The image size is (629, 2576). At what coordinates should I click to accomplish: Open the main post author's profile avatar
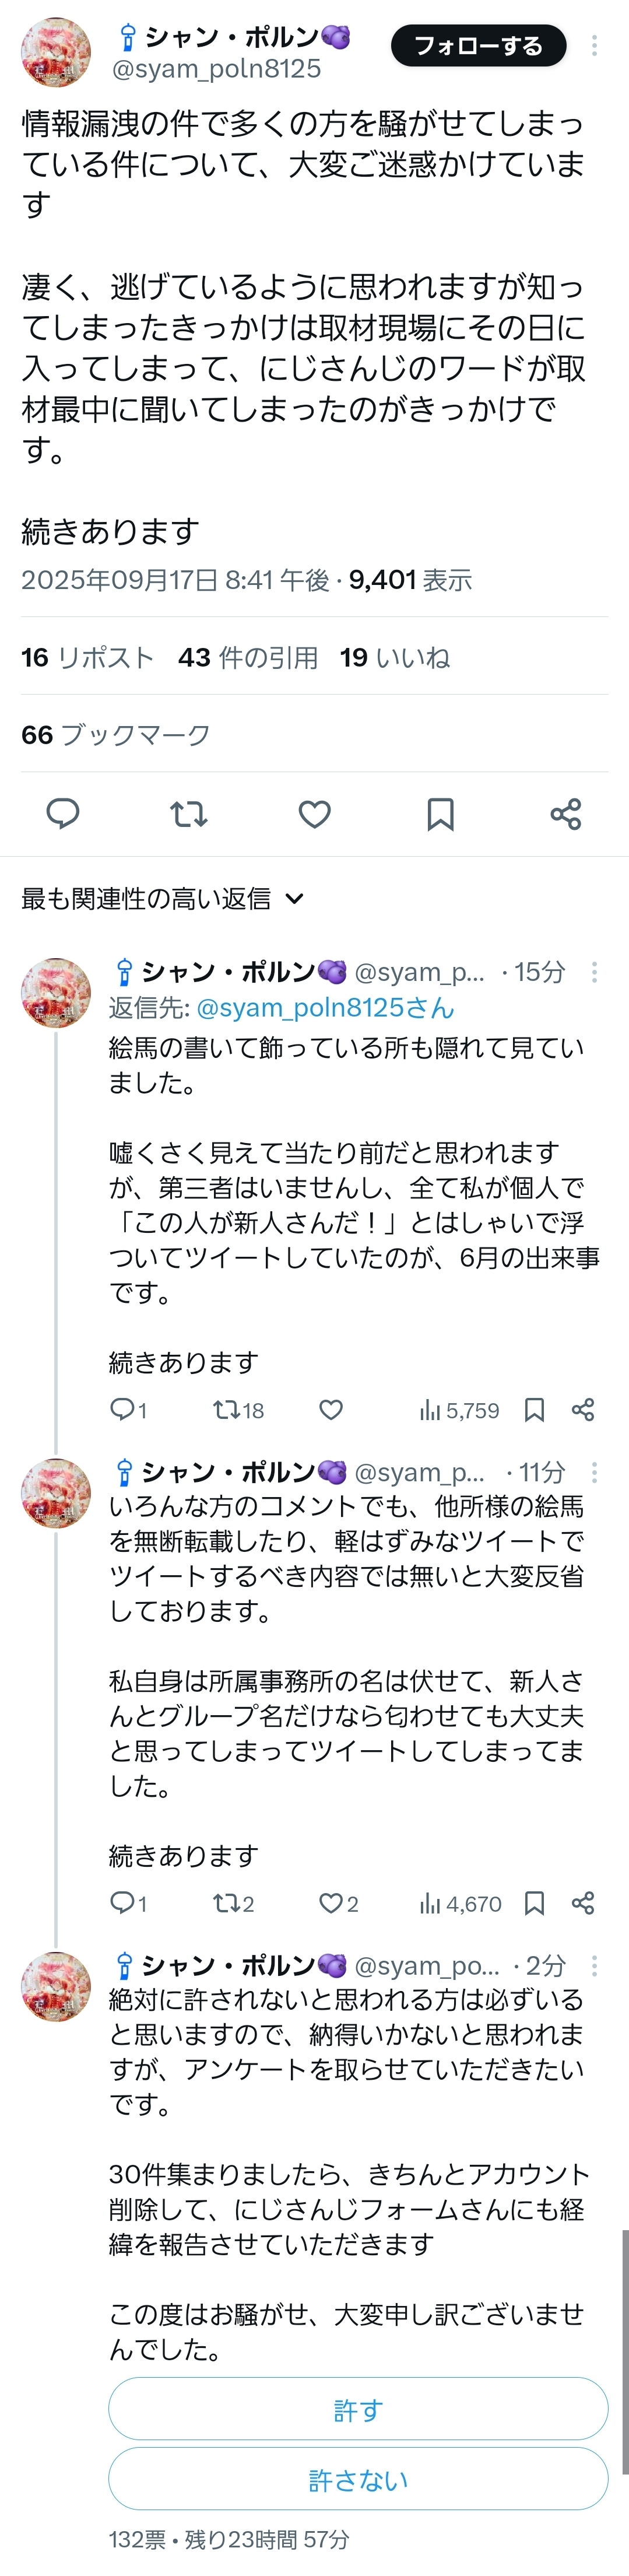tap(56, 52)
